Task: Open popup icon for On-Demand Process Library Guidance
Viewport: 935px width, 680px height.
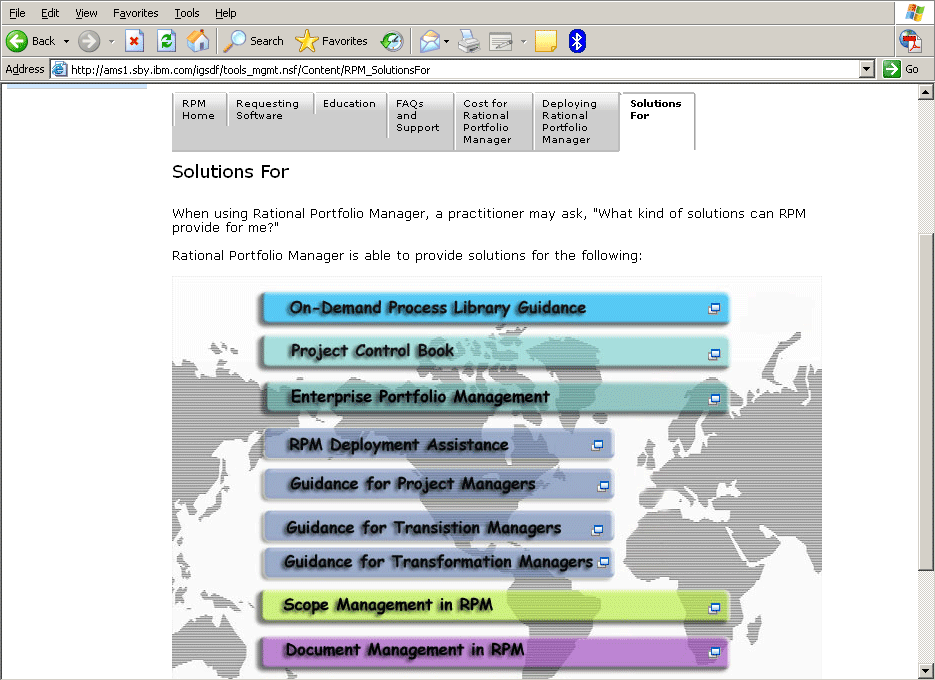Action: [x=714, y=308]
